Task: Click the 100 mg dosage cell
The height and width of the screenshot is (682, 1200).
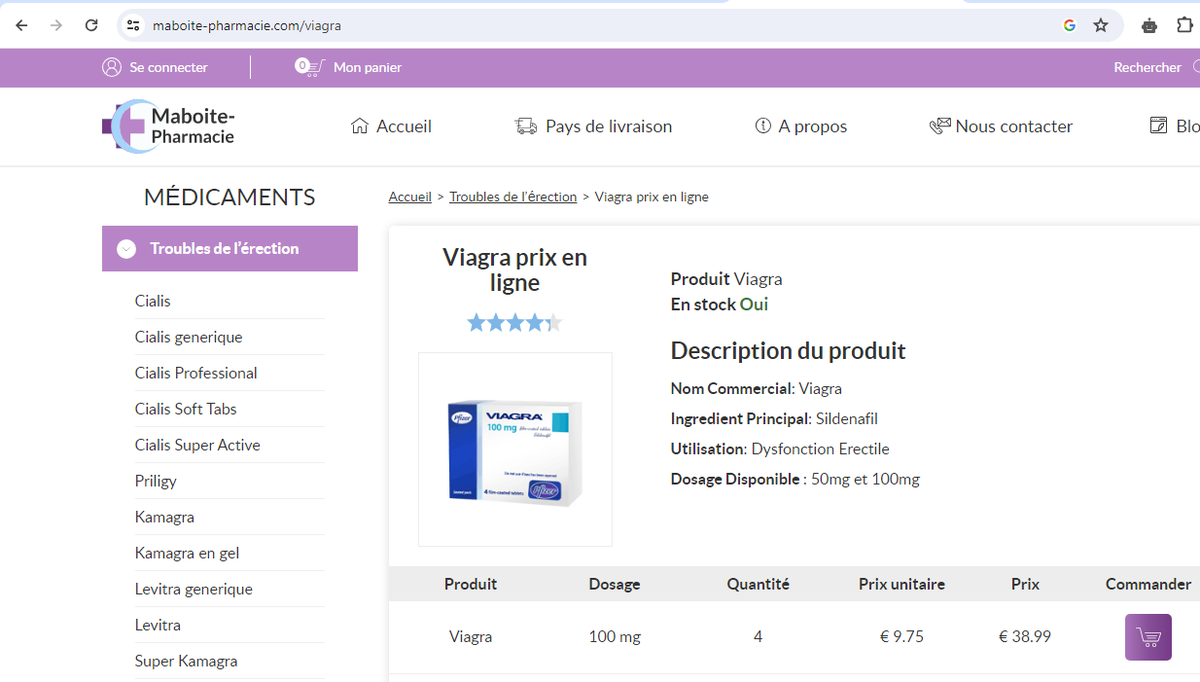Action: [615, 636]
